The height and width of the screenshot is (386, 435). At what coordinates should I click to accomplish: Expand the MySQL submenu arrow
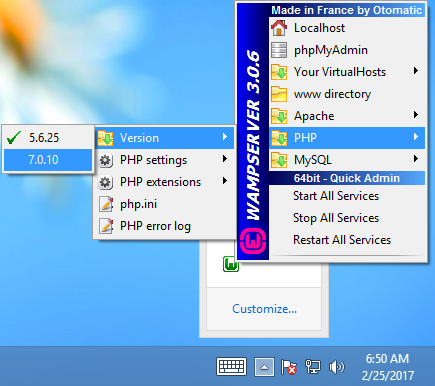[416, 159]
